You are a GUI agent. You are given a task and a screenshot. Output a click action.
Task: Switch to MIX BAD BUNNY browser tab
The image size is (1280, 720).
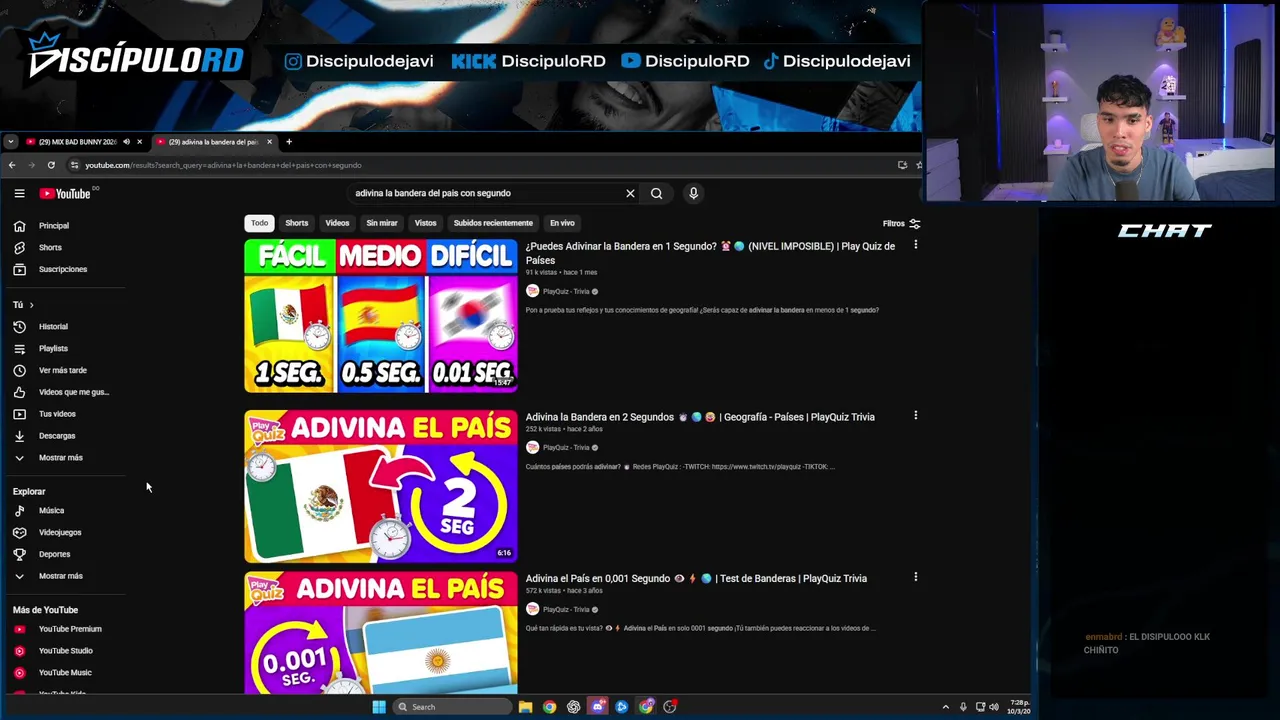[x=76, y=142]
